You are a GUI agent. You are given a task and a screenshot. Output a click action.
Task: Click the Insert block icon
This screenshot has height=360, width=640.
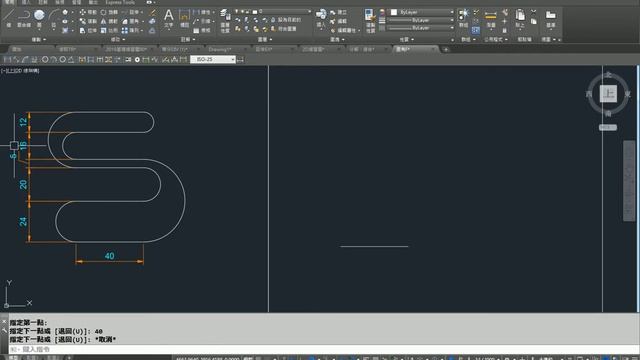(321, 19)
